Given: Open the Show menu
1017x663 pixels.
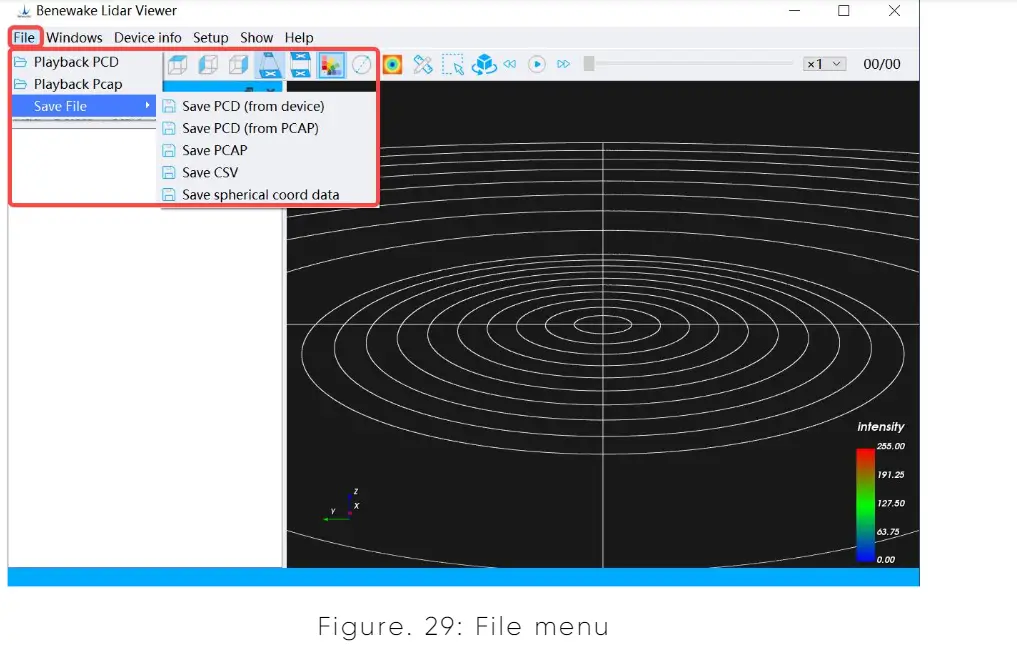Looking at the screenshot, I should coord(257,38).
